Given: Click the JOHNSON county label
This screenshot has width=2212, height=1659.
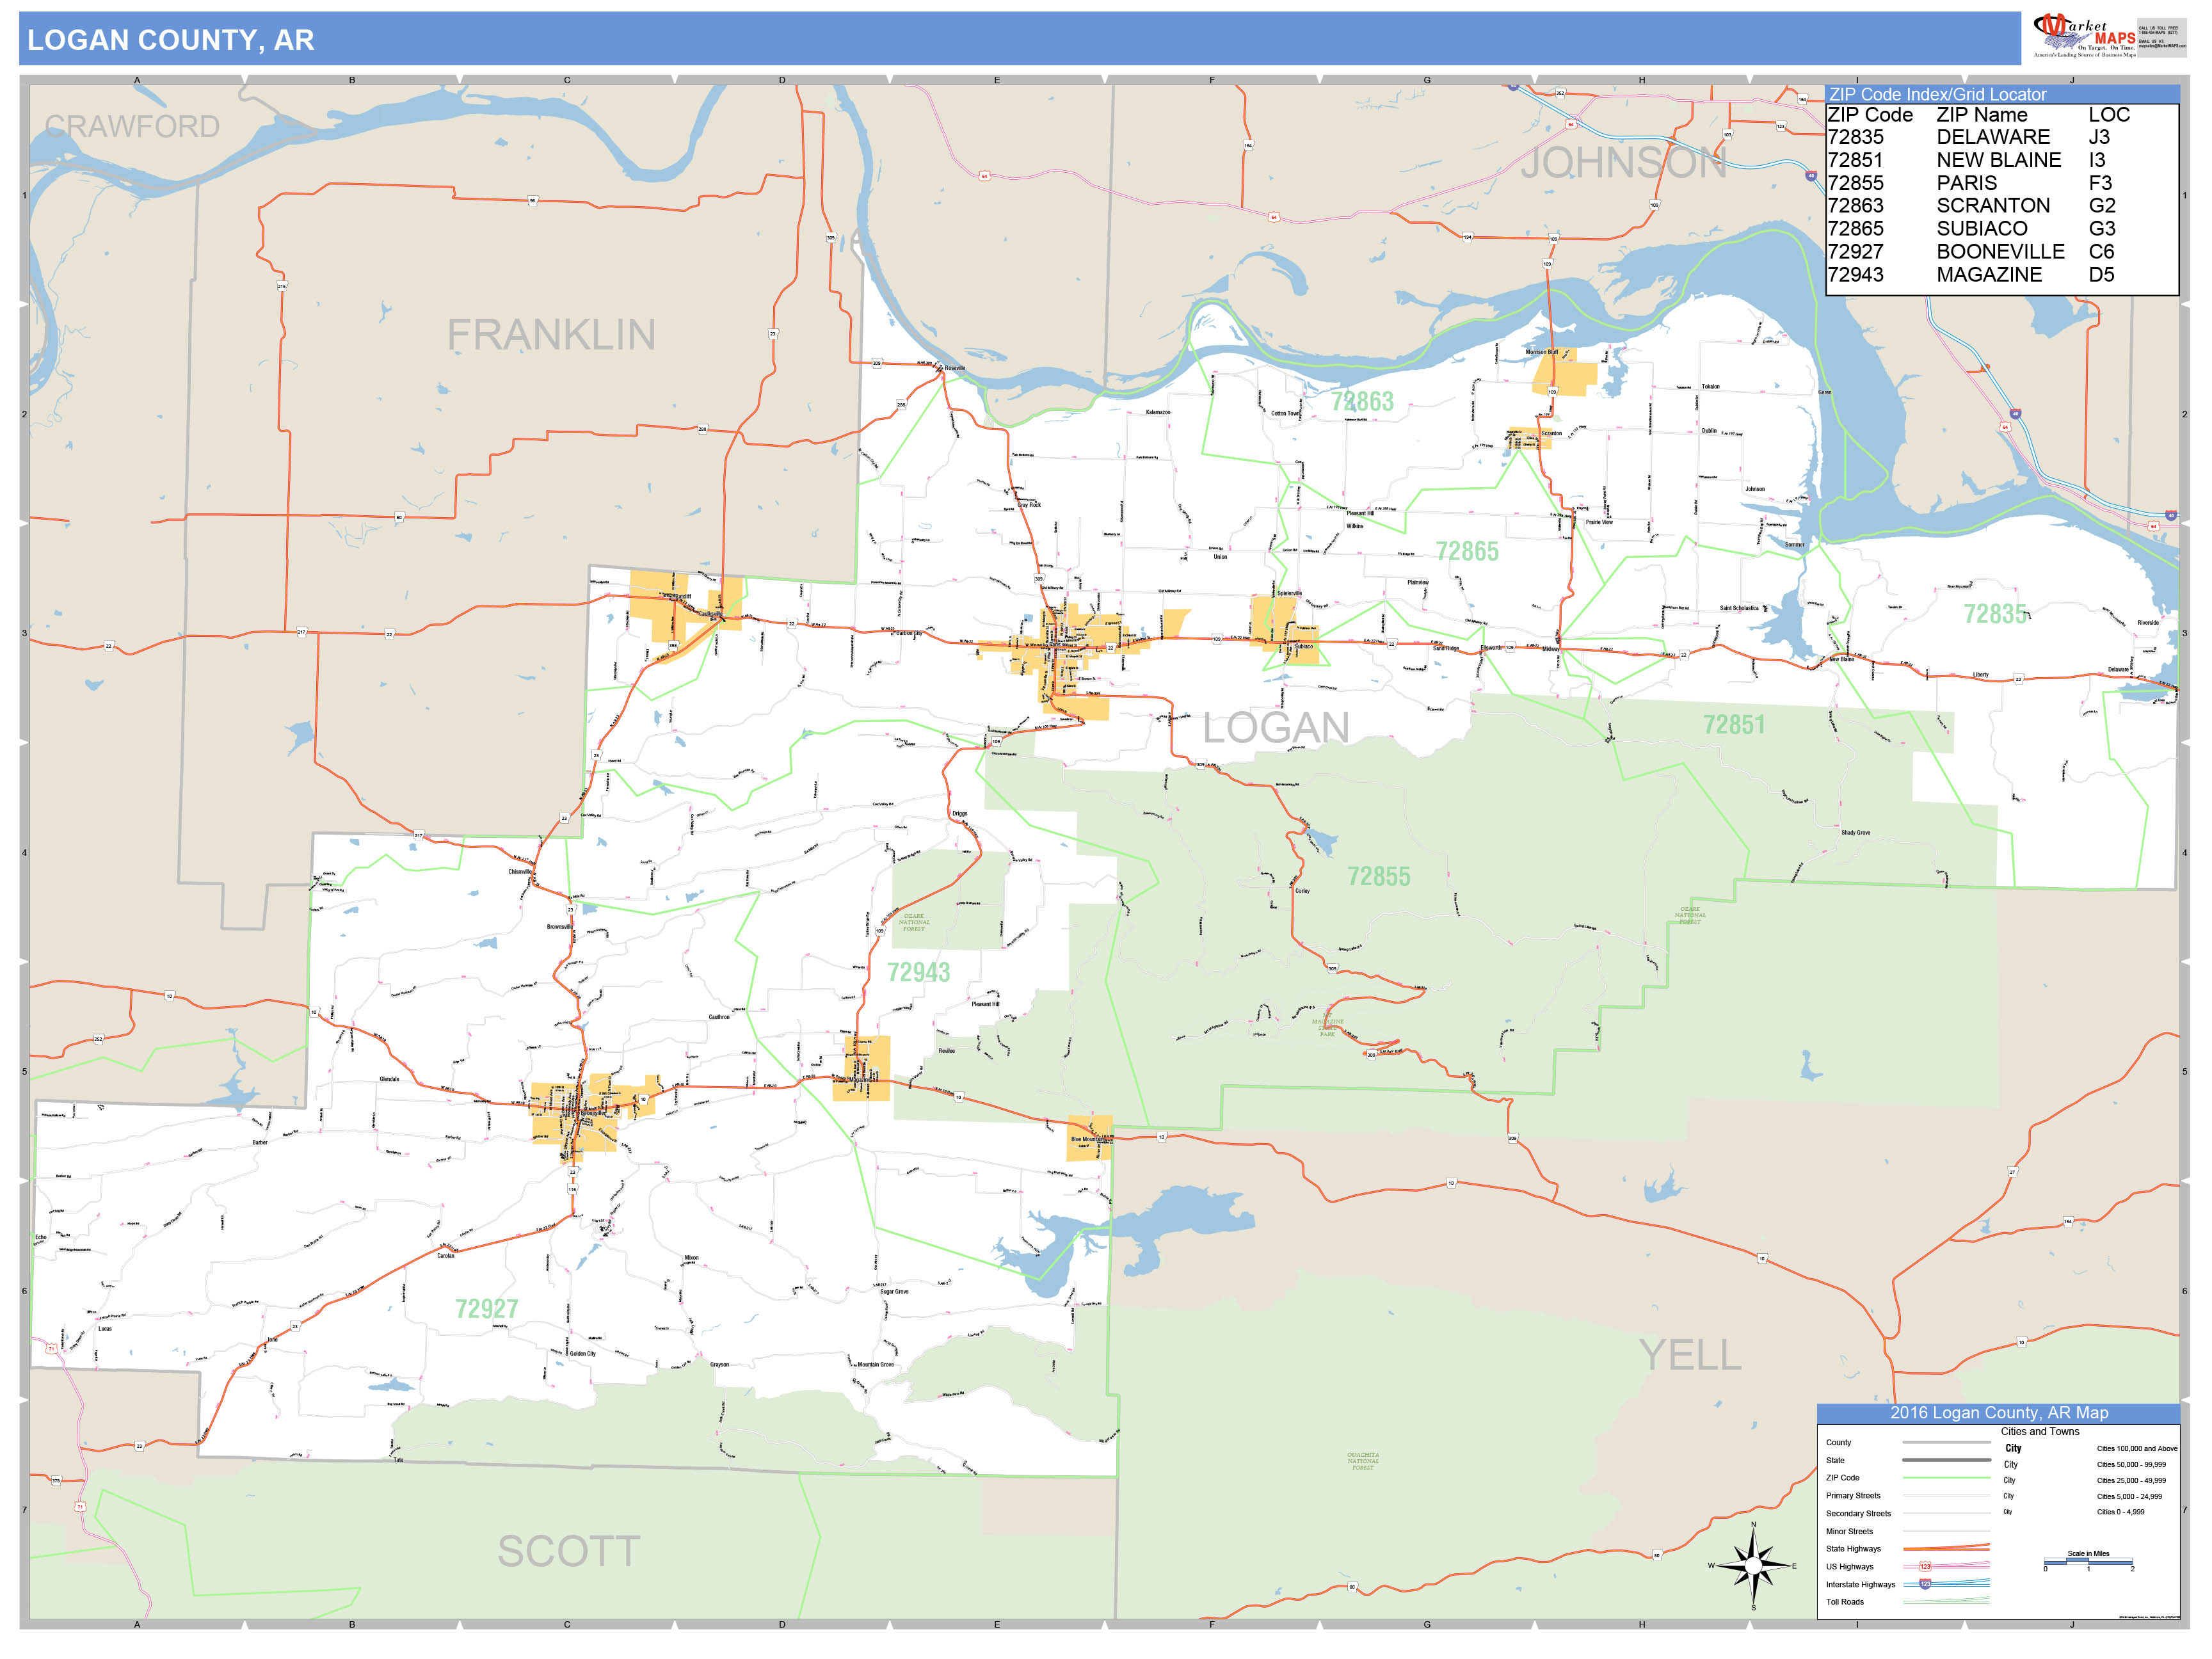Looking at the screenshot, I should point(1624,163).
